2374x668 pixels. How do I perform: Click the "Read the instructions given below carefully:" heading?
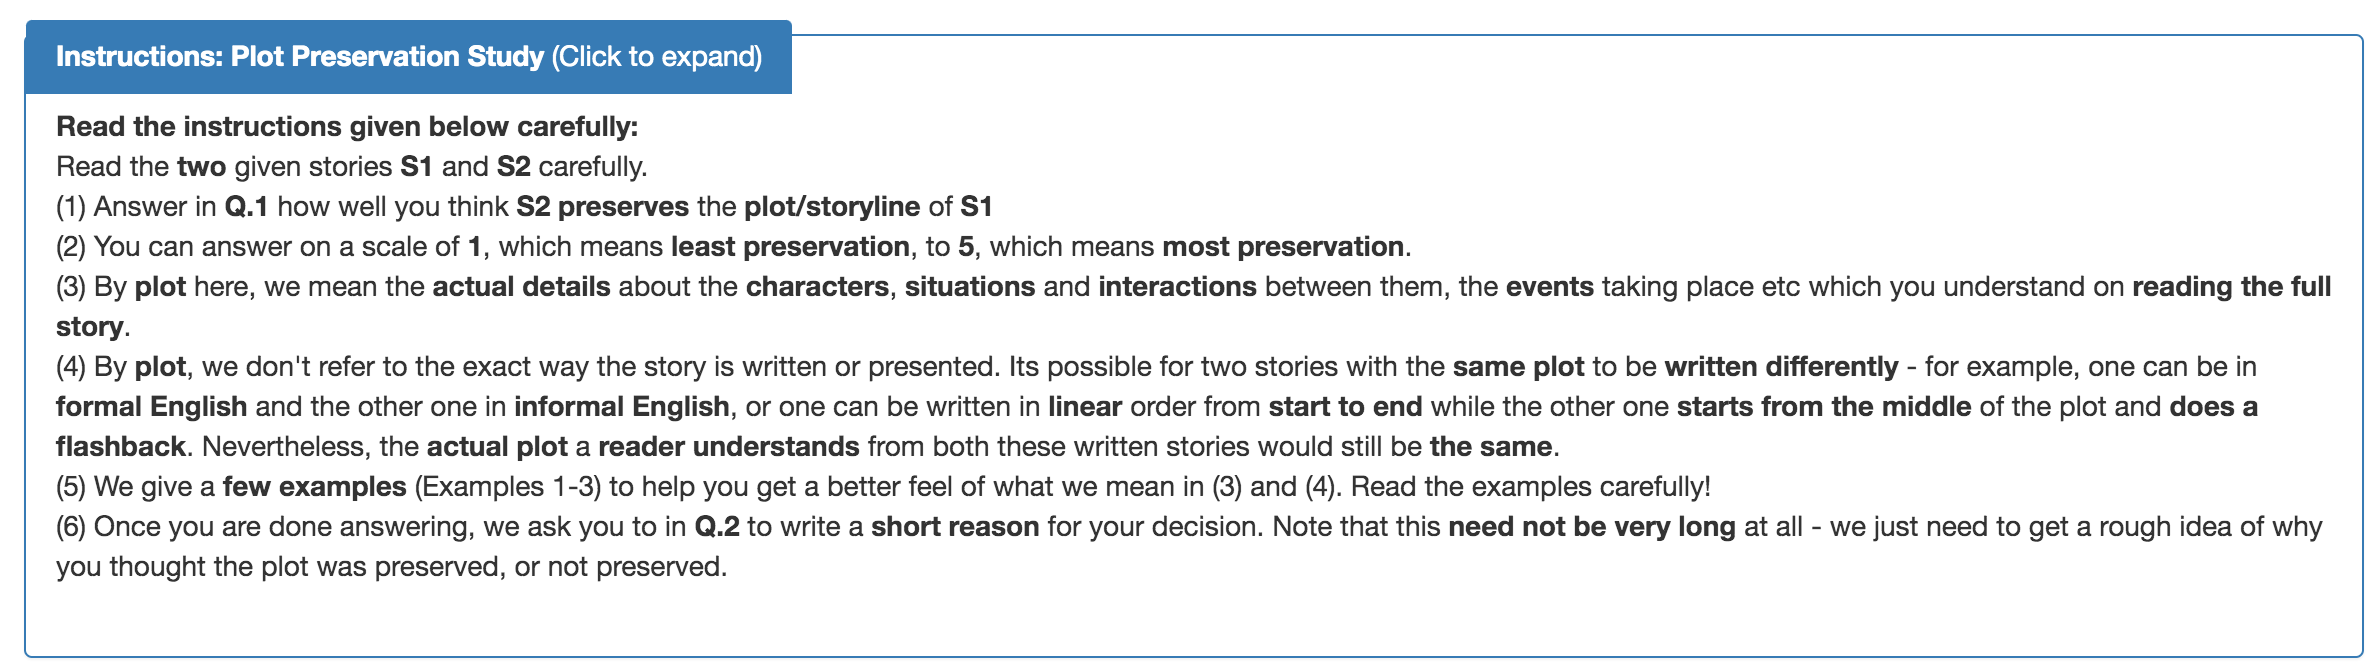(x=347, y=127)
